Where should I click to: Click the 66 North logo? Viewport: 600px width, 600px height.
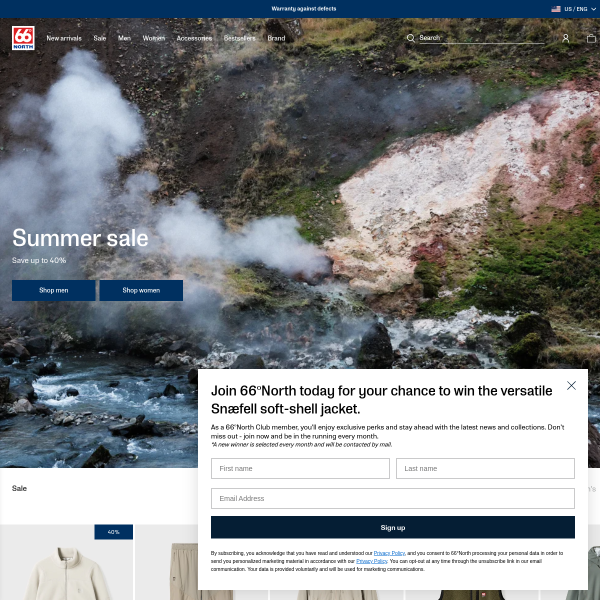pos(23,38)
